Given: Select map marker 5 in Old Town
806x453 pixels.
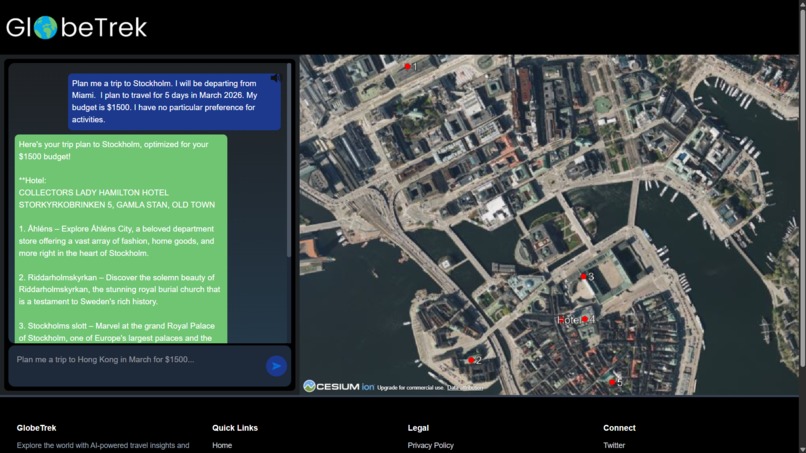Looking at the screenshot, I should 612,383.
